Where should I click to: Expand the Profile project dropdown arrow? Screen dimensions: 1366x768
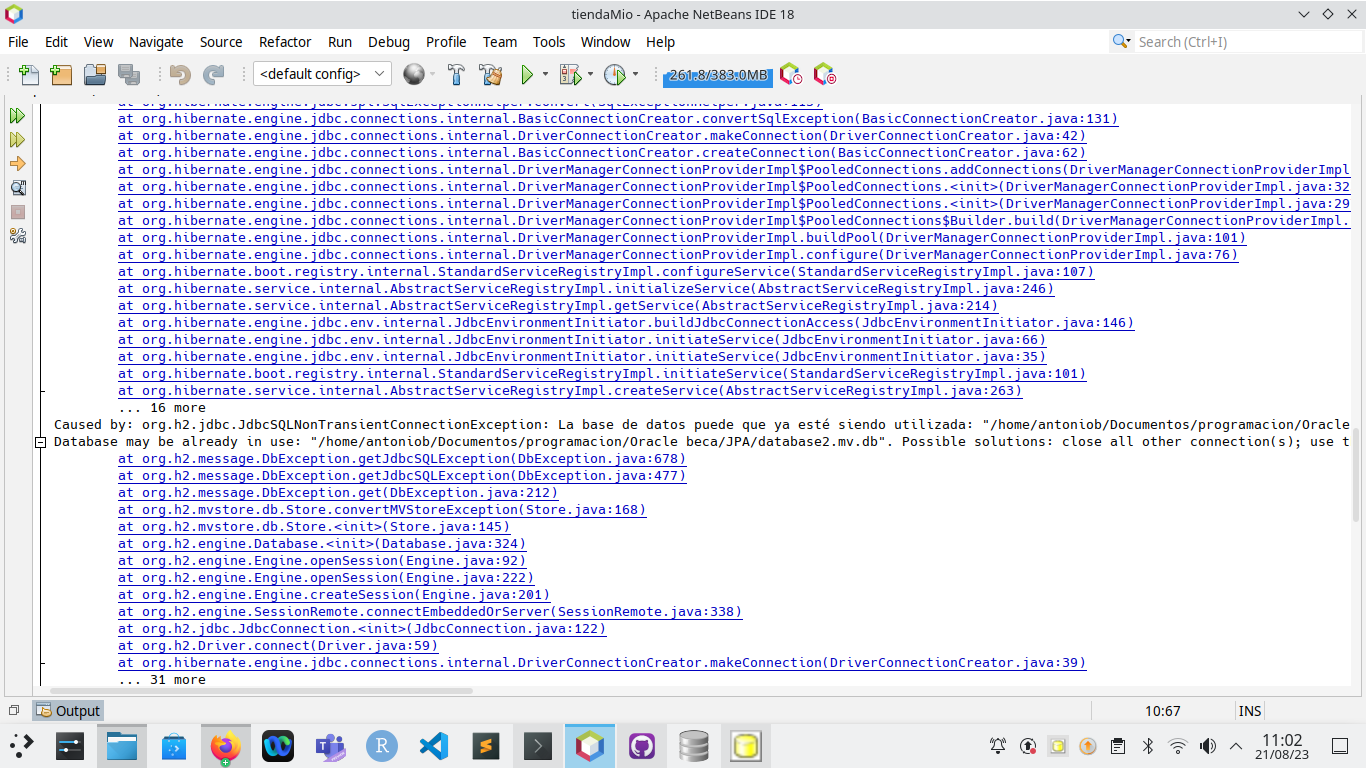point(635,74)
